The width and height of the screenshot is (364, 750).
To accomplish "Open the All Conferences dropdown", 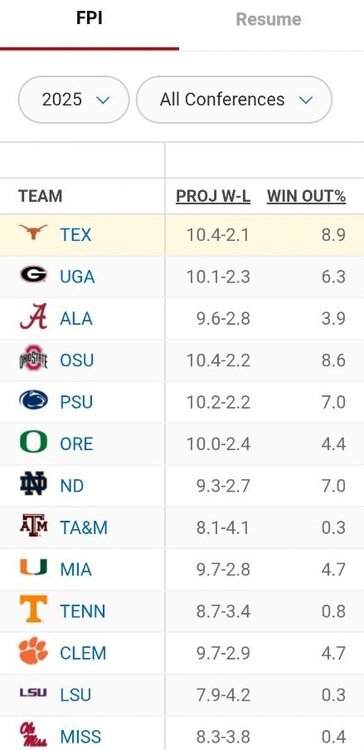I will [x=234, y=99].
